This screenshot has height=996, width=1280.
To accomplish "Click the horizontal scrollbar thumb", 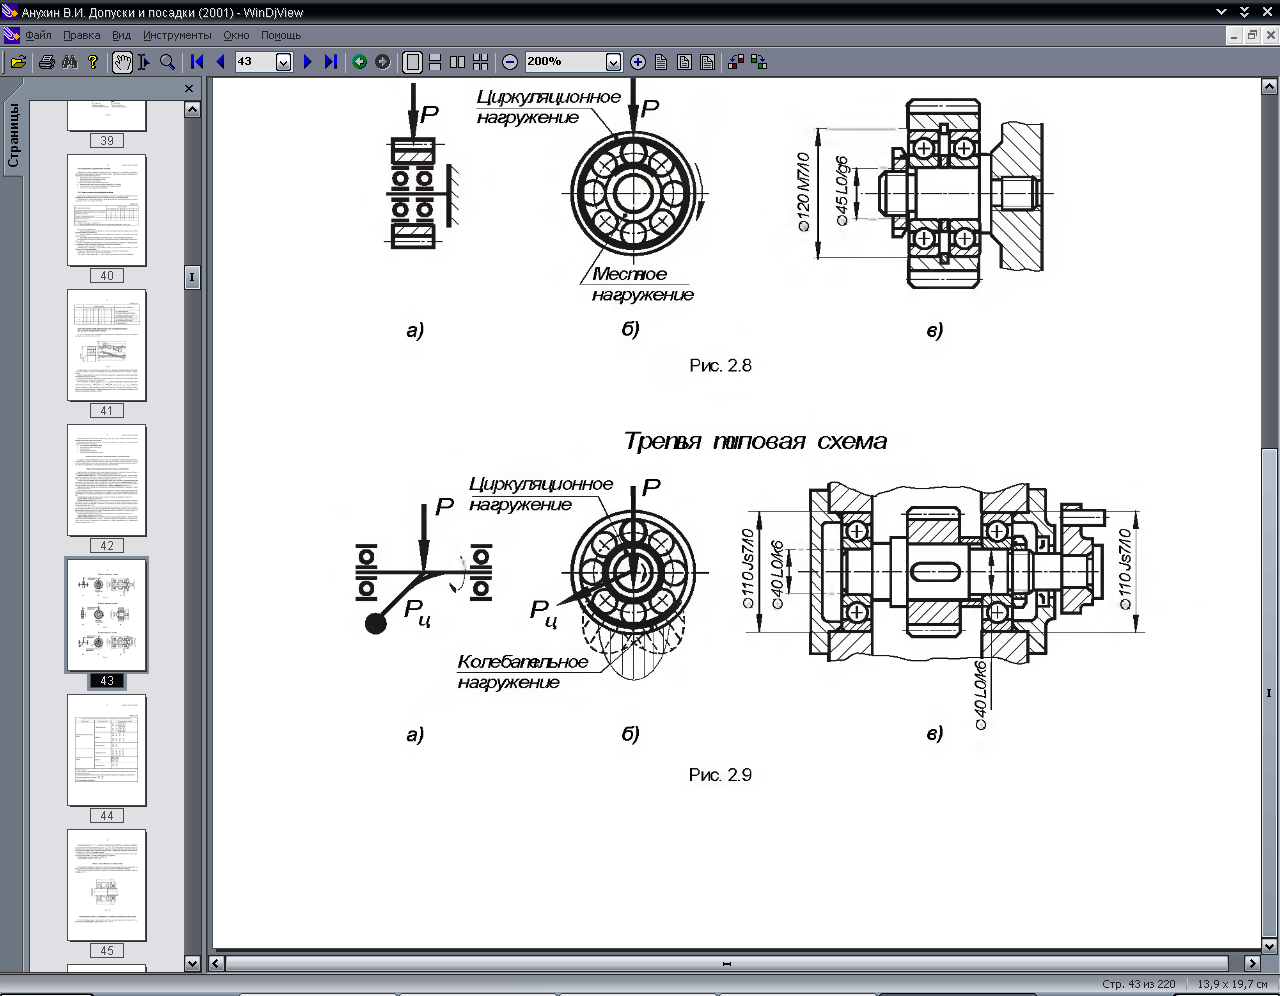I will click(727, 963).
